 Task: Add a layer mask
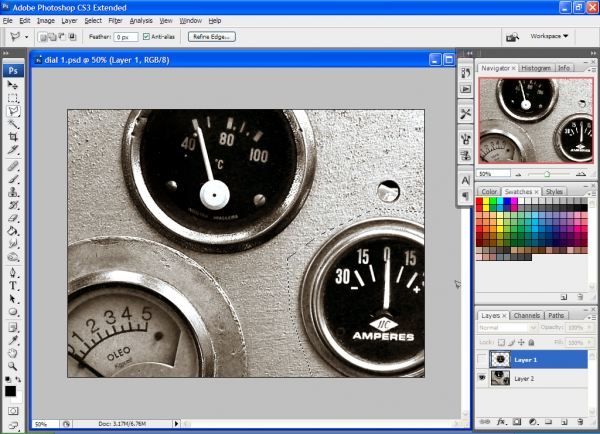[517, 422]
